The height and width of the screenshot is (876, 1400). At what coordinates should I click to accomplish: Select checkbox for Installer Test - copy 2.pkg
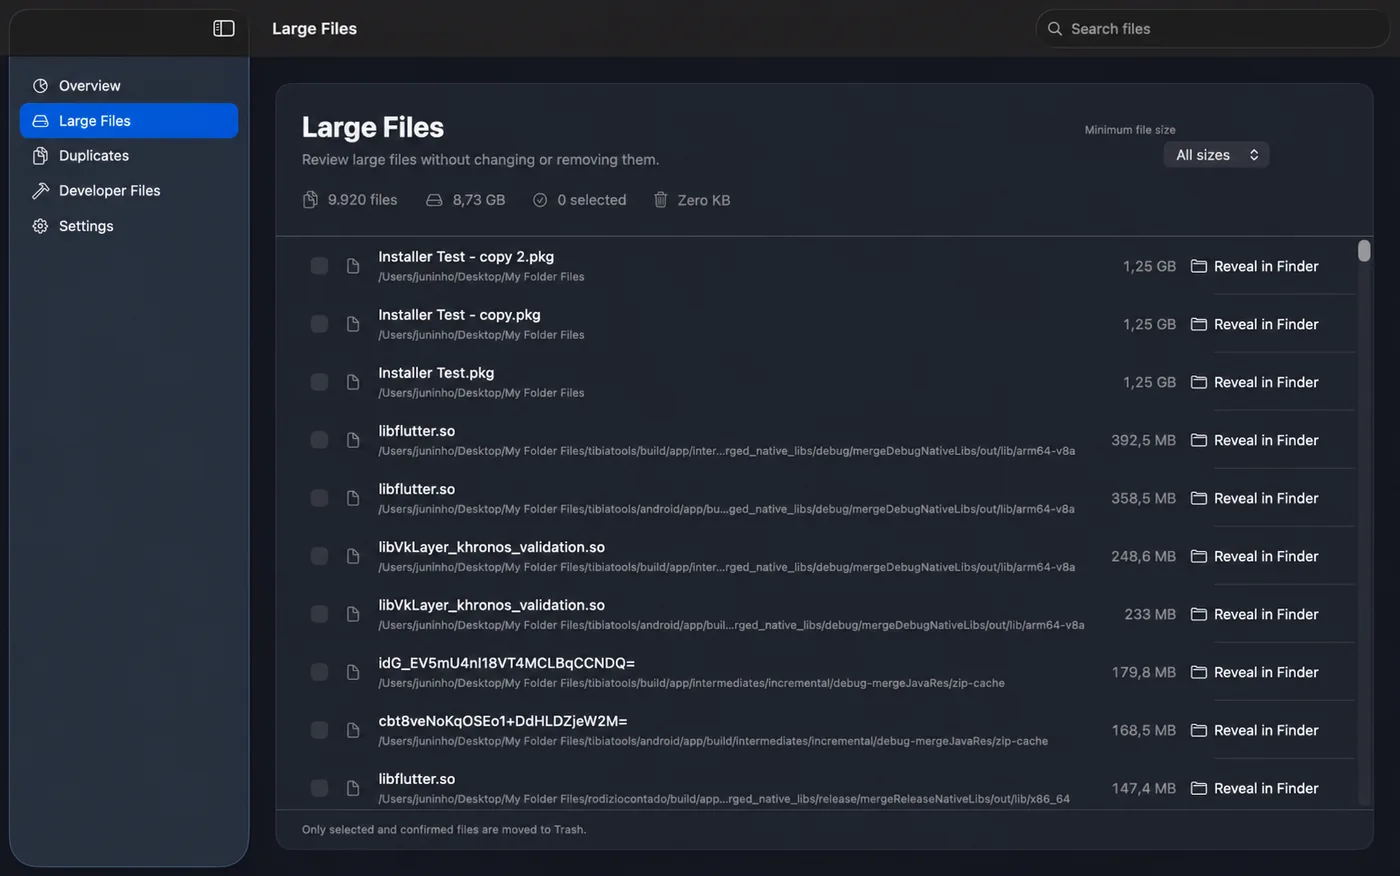click(319, 266)
